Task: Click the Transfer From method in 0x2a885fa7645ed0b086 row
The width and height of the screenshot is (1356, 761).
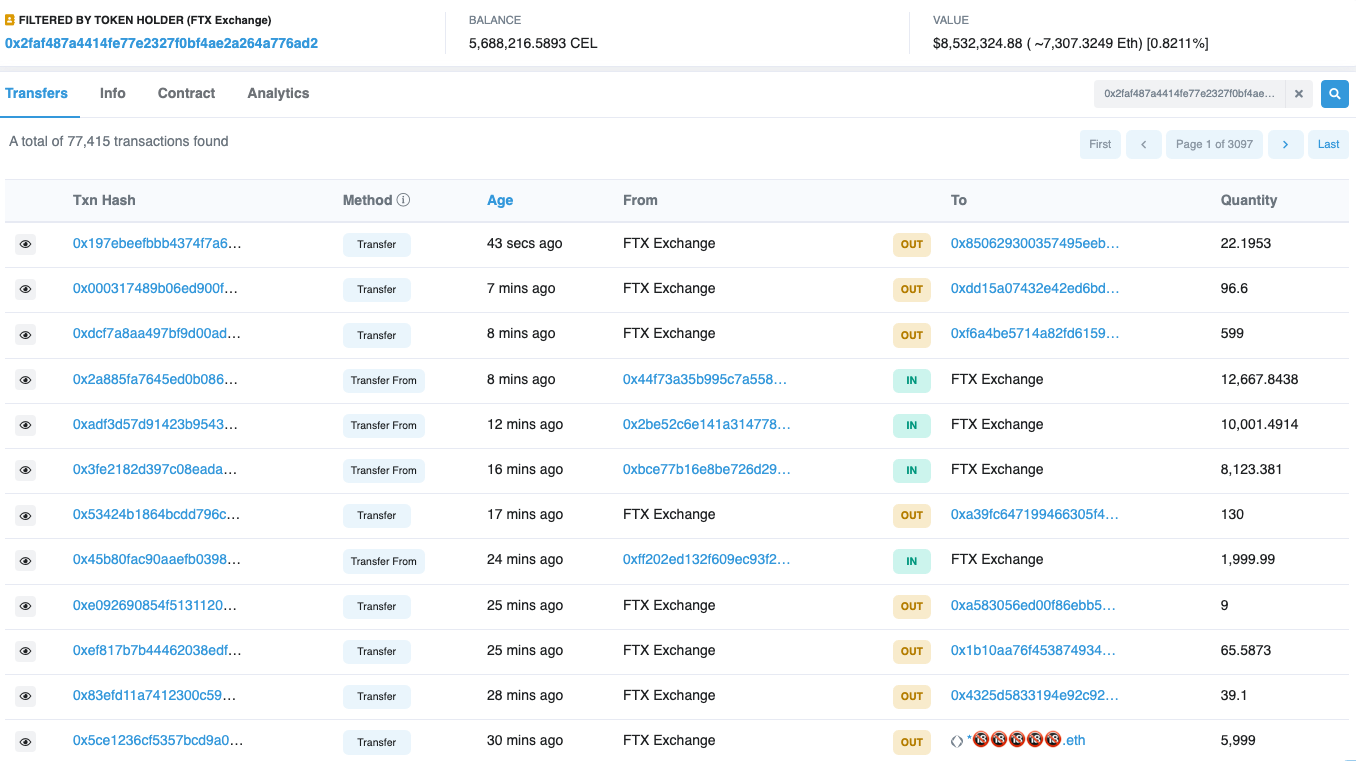Action: coord(384,380)
